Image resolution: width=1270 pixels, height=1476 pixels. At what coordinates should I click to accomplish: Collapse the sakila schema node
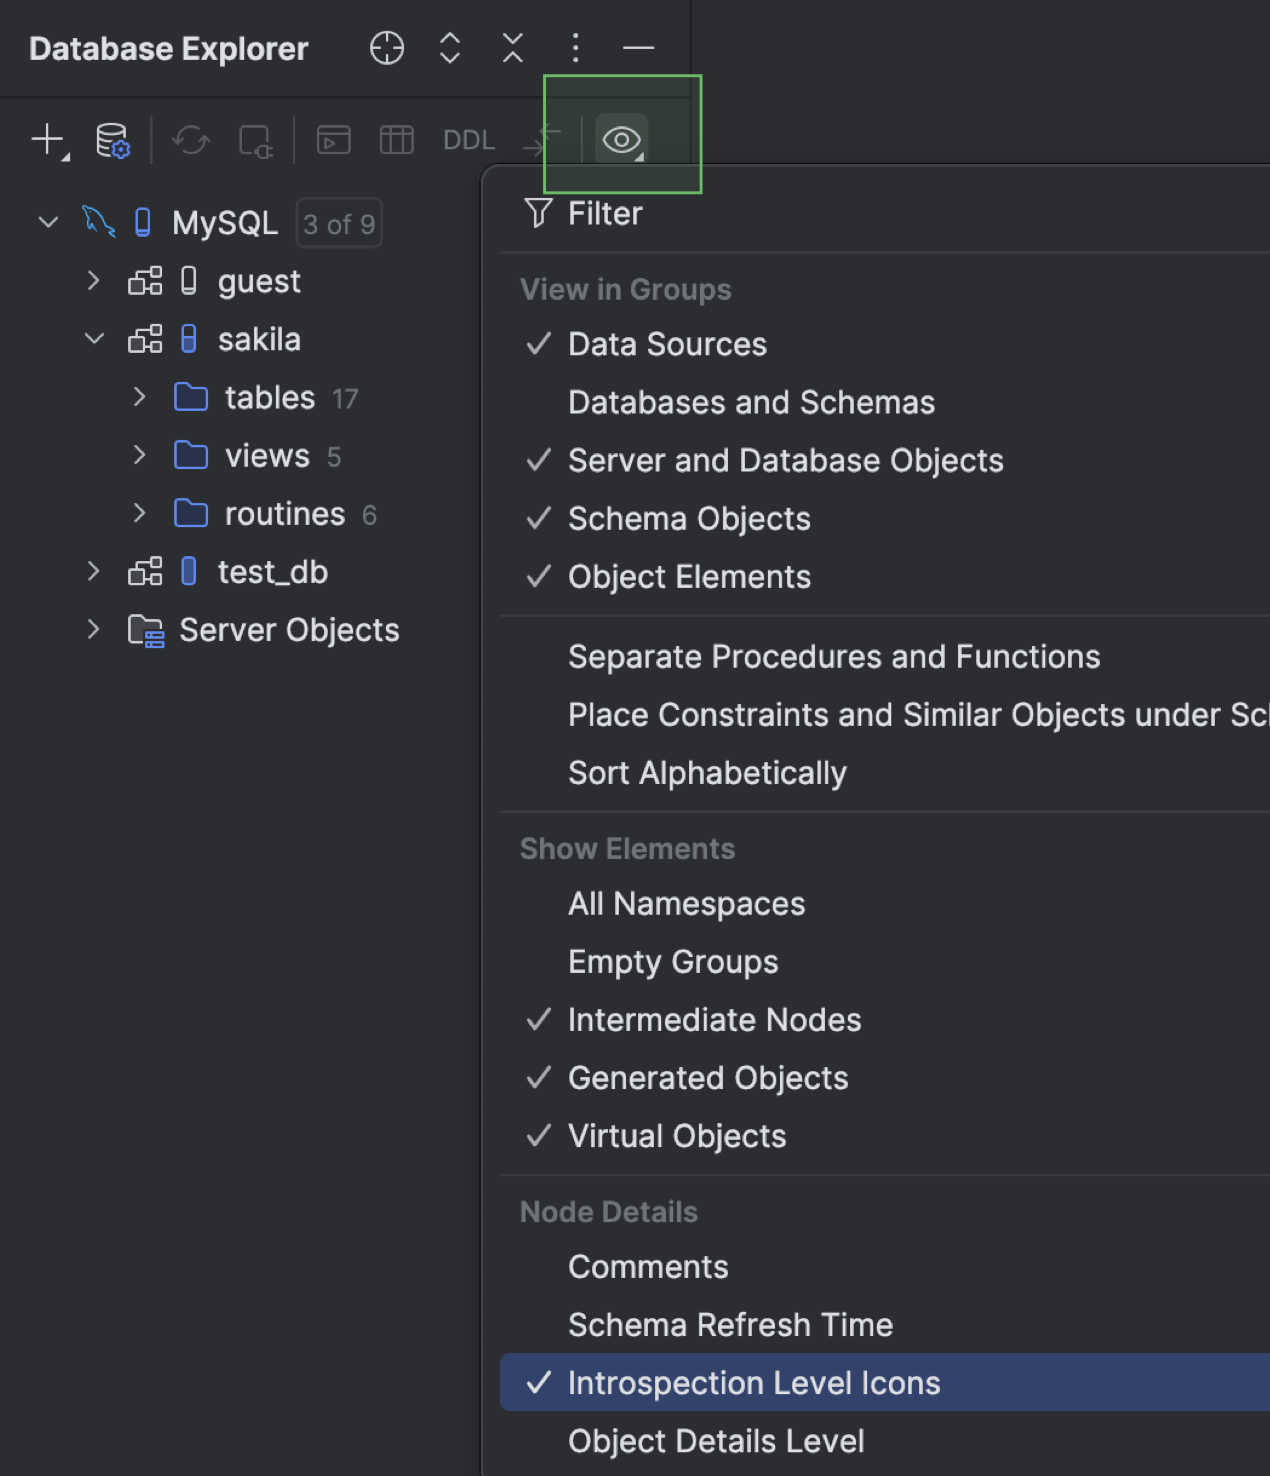point(94,339)
